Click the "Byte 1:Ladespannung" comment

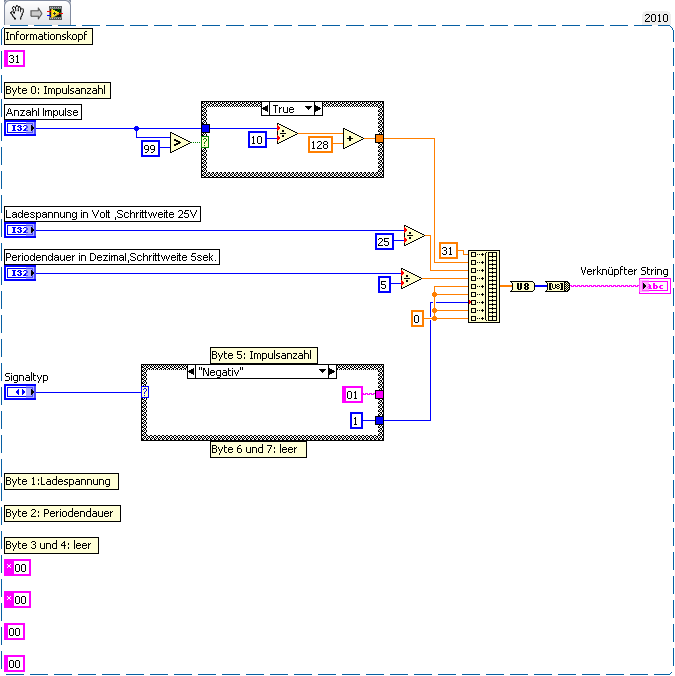61,481
